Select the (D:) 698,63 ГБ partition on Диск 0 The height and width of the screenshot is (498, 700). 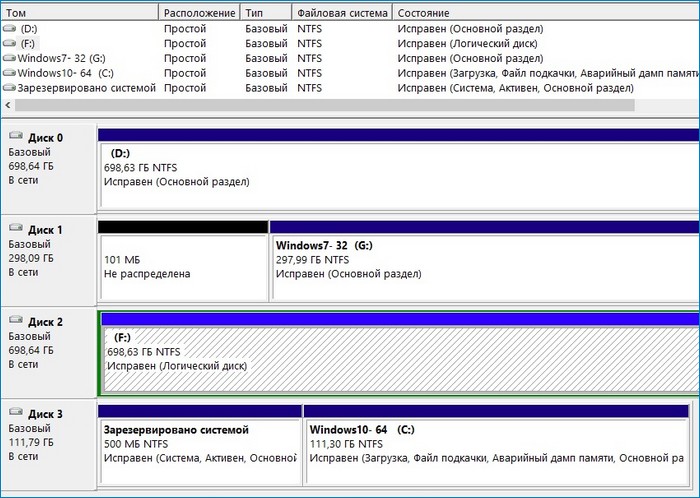400,173
